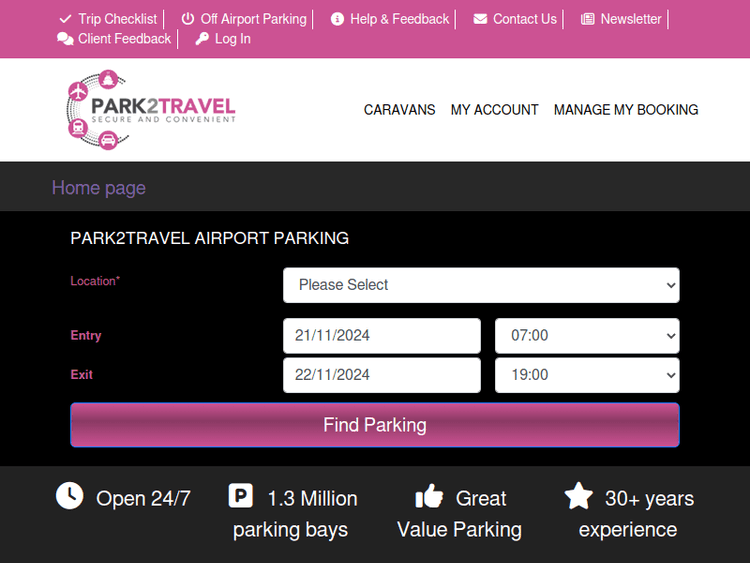Open the MY ACCOUNT menu item
Screen dimensions: 750x563
(x=495, y=110)
